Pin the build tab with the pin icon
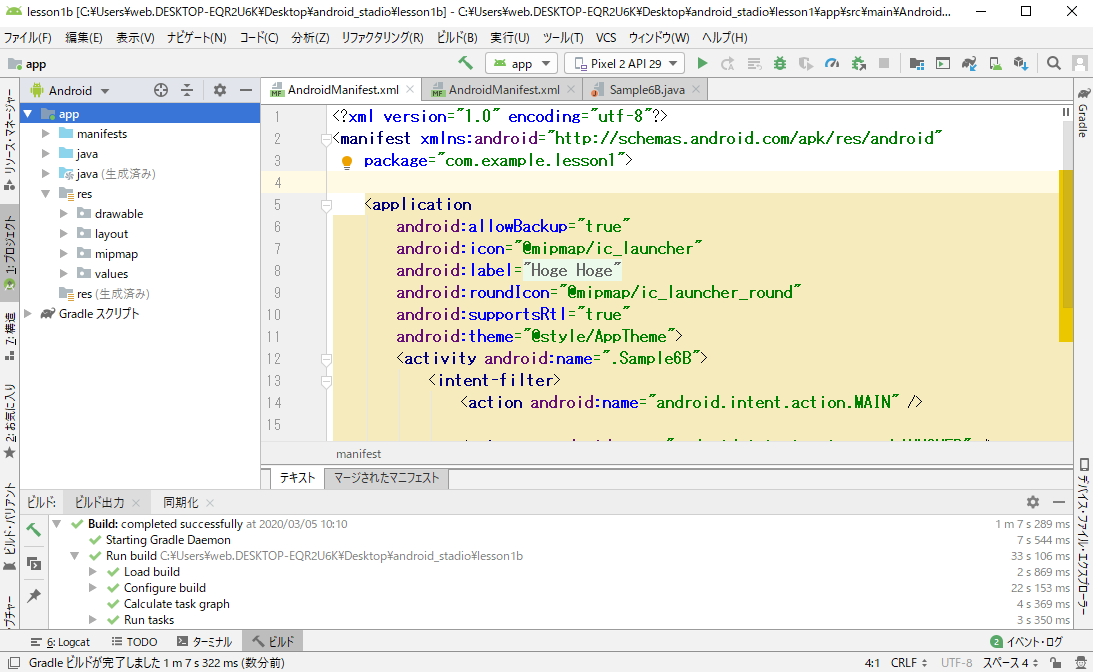Image resolution: width=1093 pixels, height=672 pixels. pos(33,596)
